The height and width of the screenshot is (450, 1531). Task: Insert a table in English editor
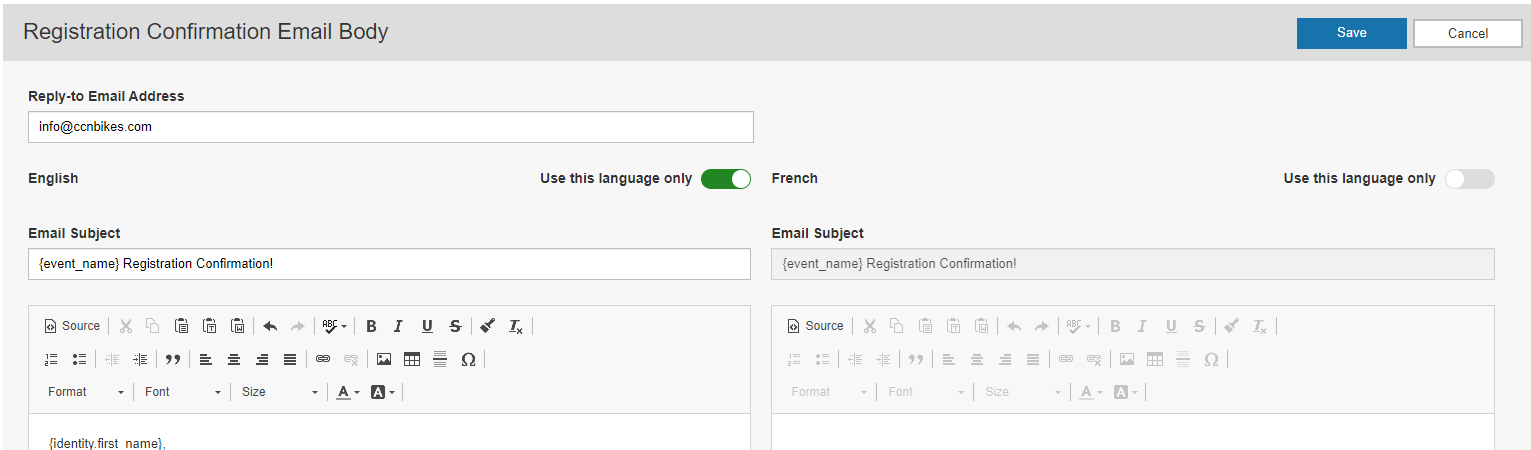click(412, 359)
